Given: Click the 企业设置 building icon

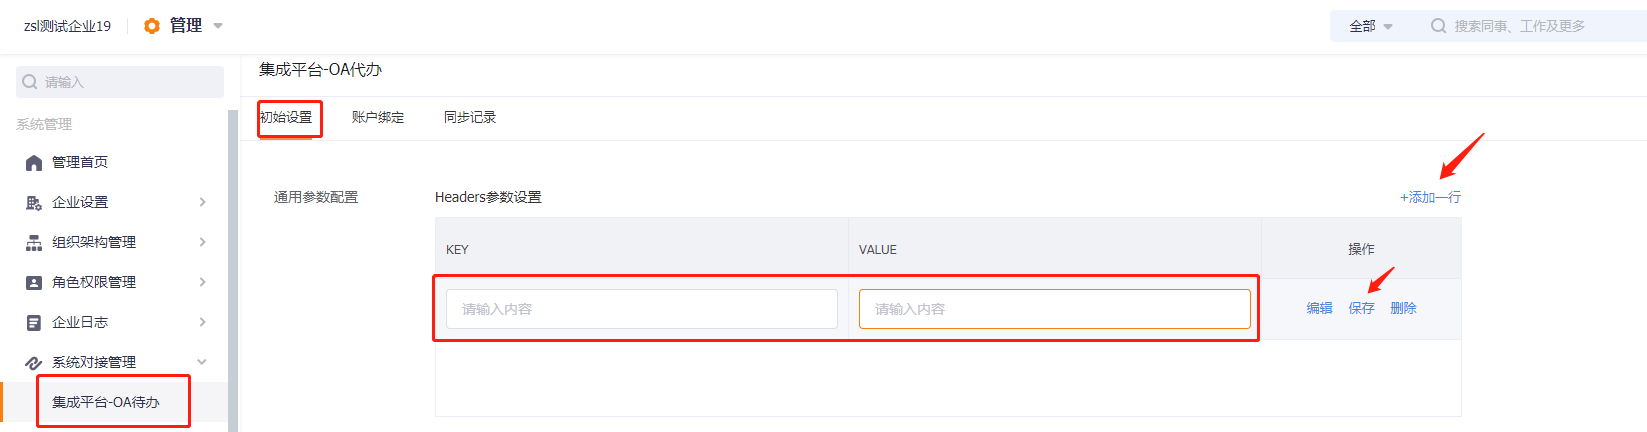Looking at the screenshot, I should [34, 203].
